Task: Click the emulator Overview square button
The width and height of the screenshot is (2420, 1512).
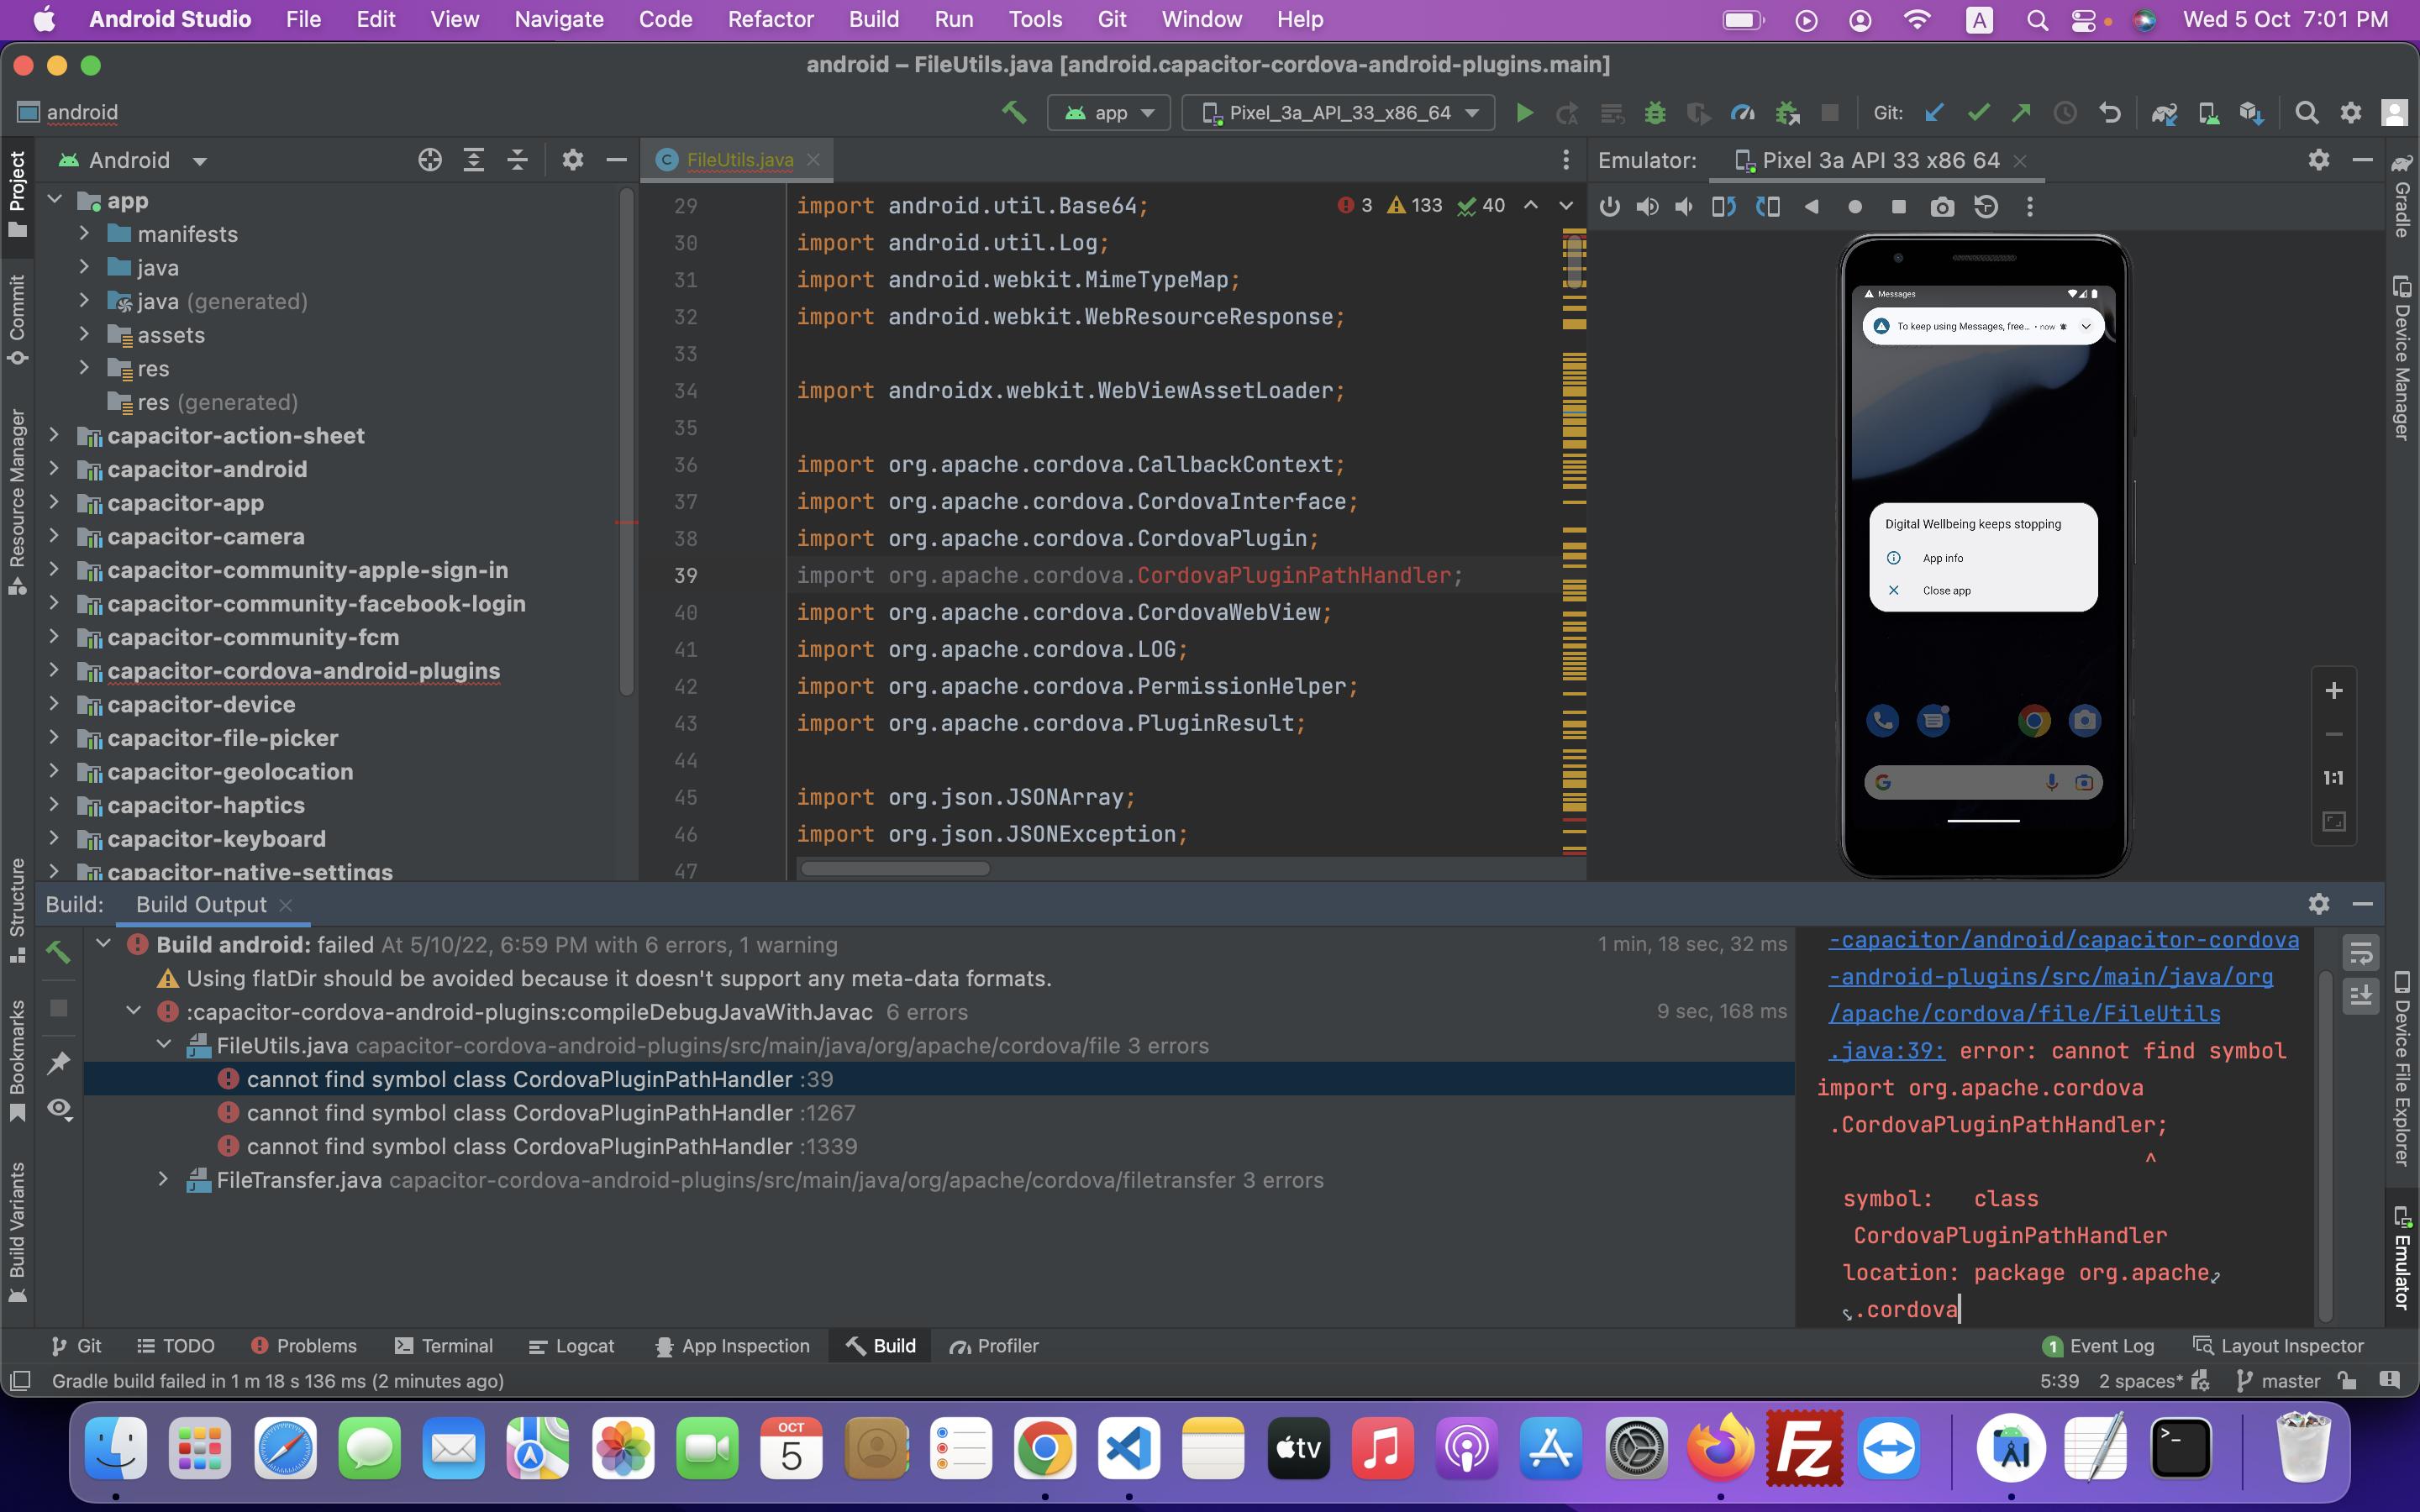Action: point(1898,207)
